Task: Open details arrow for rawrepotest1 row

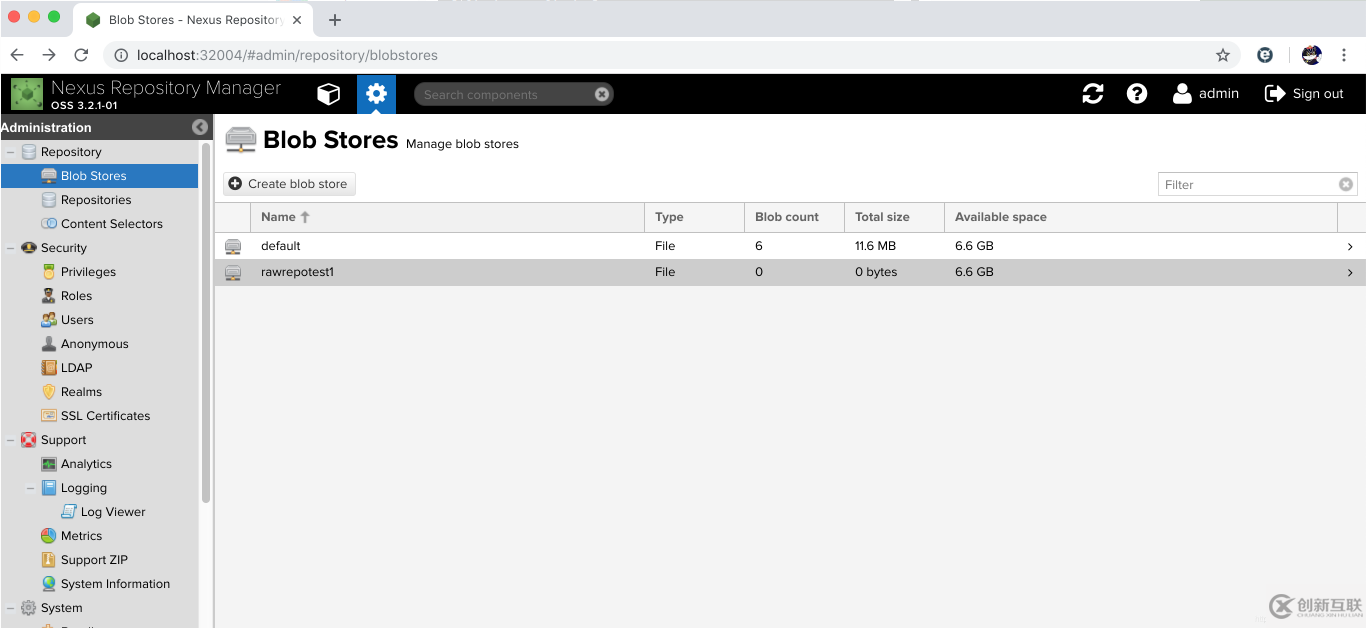Action: click(x=1350, y=272)
